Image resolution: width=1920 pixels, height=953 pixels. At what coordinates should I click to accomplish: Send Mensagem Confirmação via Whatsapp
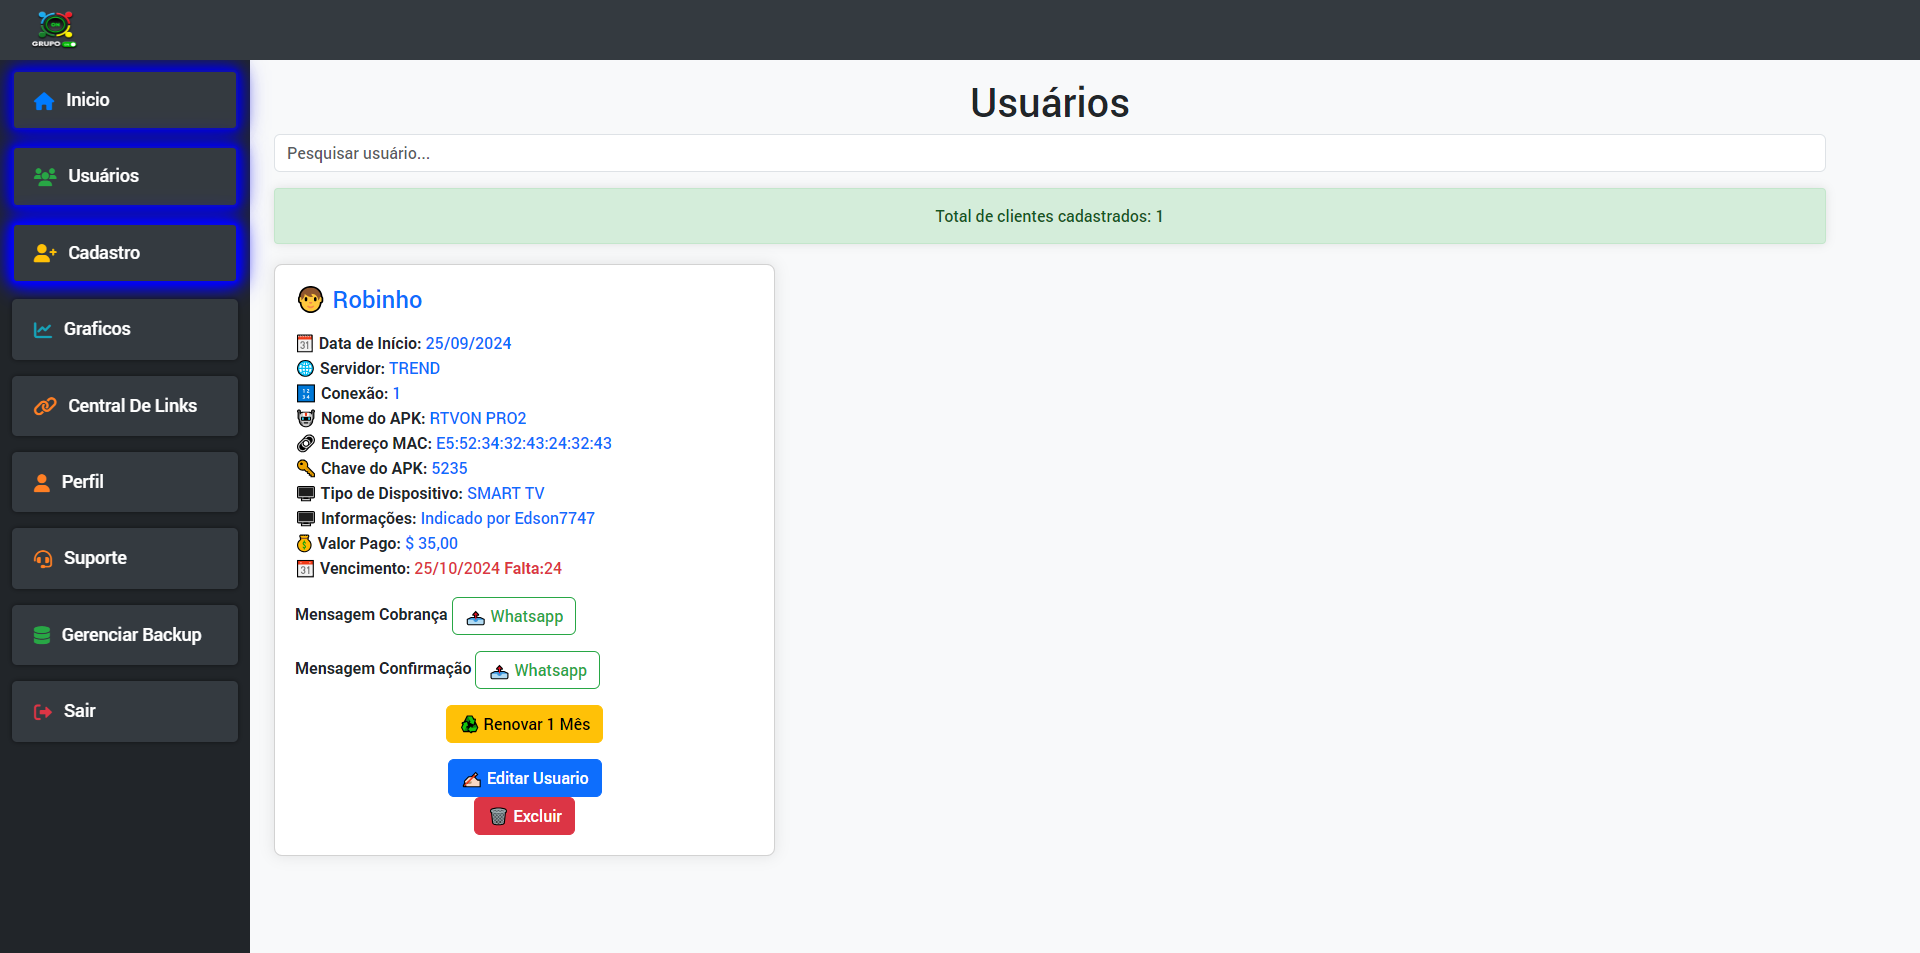[537, 670]
